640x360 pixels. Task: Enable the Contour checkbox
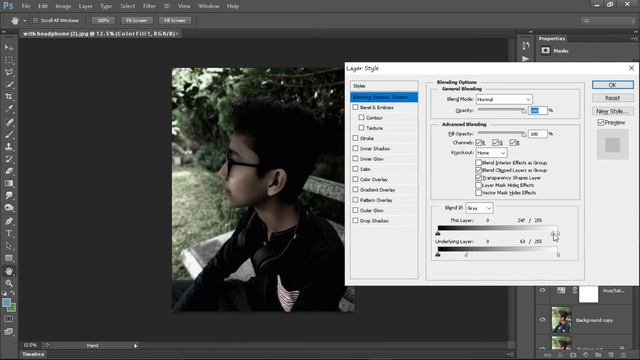361,118
